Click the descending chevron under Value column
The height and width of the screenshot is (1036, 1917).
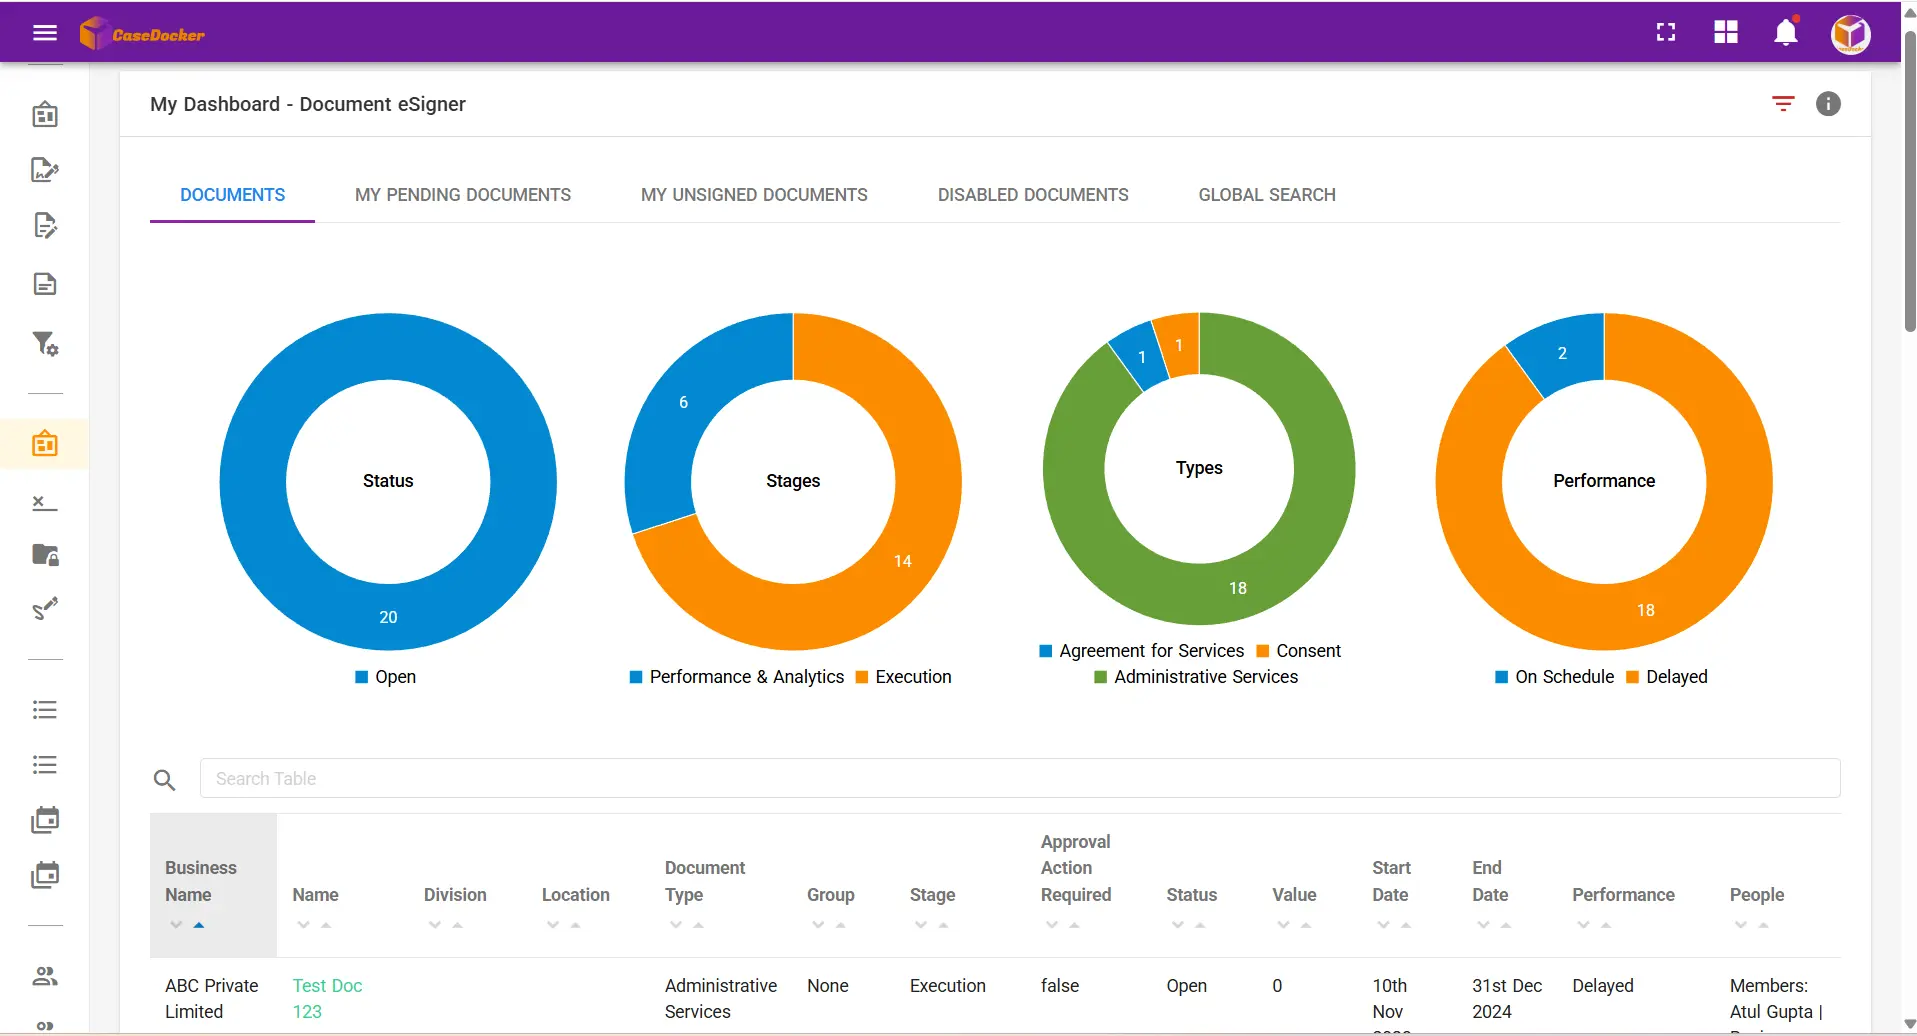[1283, 925]
